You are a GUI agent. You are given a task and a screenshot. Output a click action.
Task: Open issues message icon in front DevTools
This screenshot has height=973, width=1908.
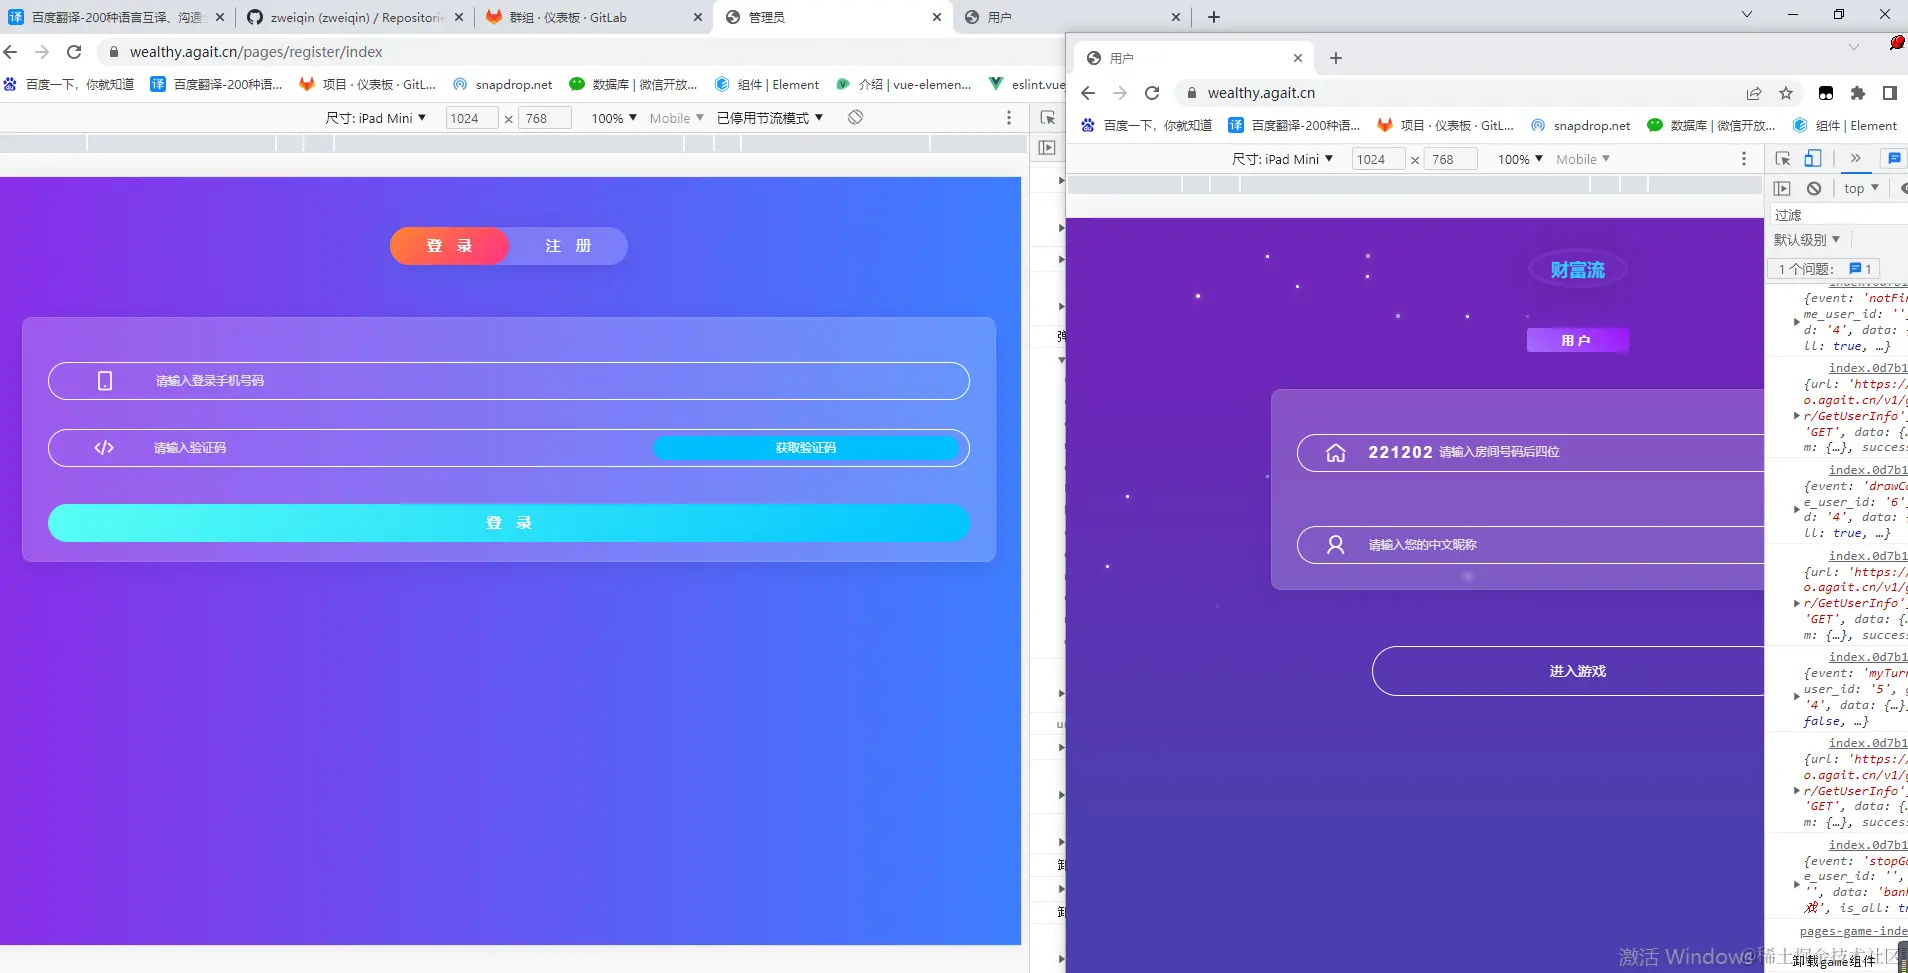click(1894, 158)
